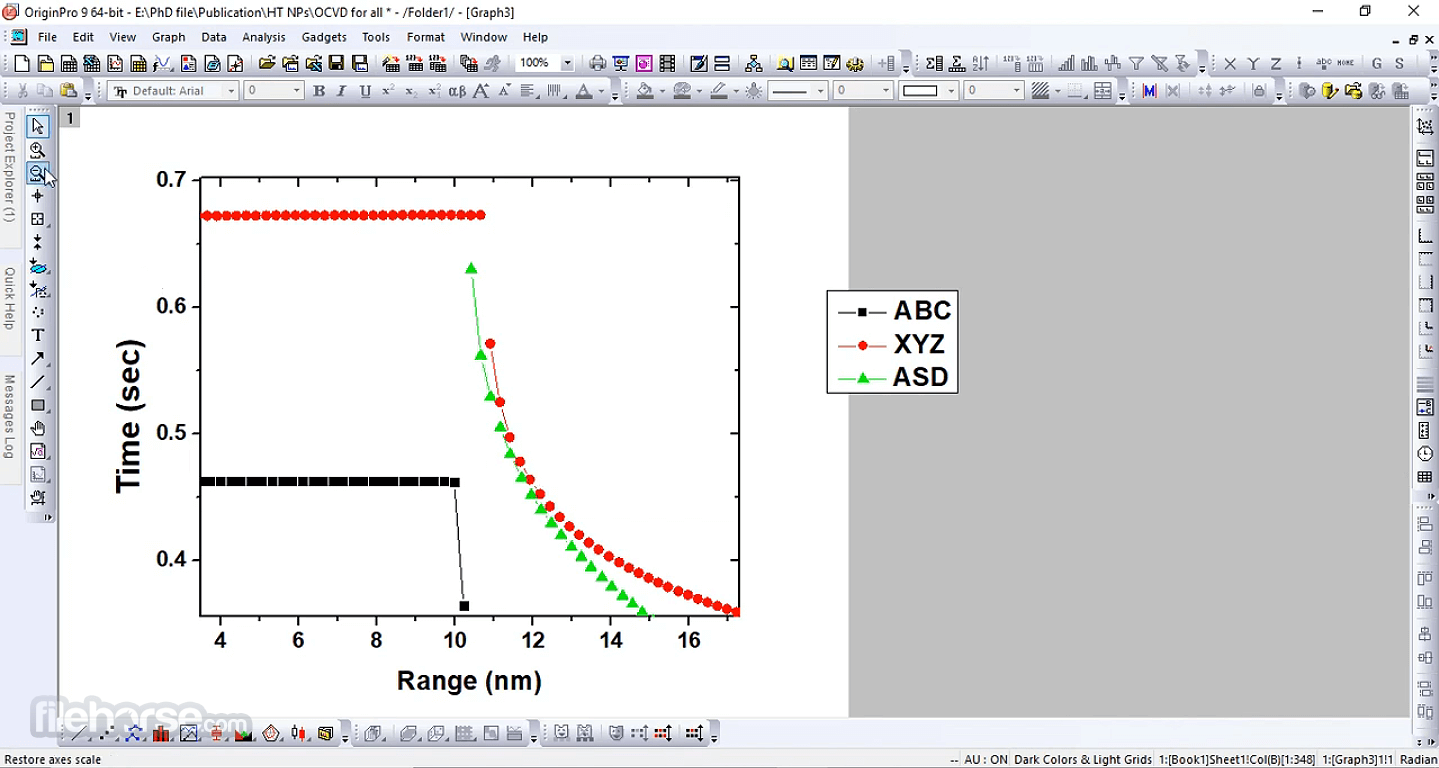Screen dimensions: 1439x768
Task: Click the Time (sec) Y axis title
Action: tap(129, 417)
